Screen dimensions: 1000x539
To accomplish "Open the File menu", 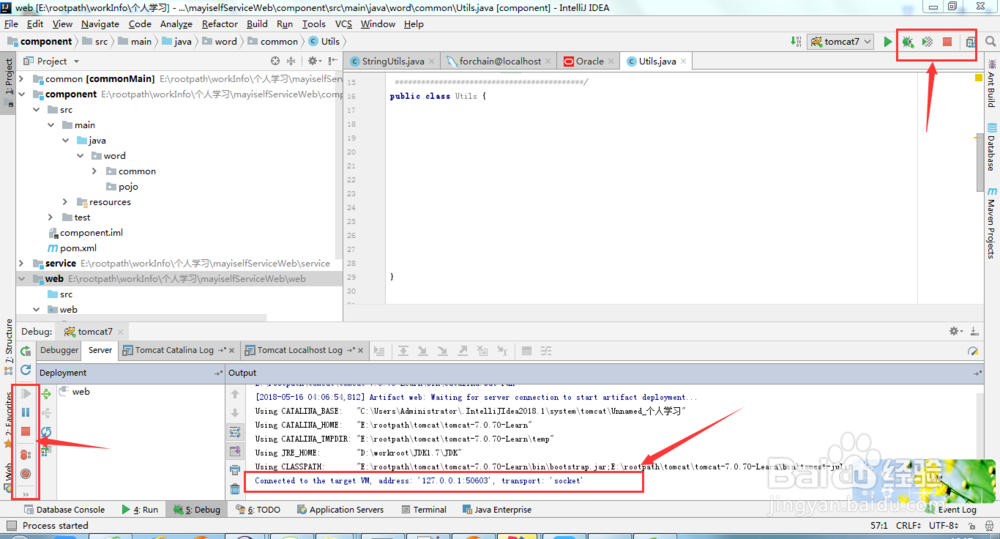I will (x=11, y=24).
